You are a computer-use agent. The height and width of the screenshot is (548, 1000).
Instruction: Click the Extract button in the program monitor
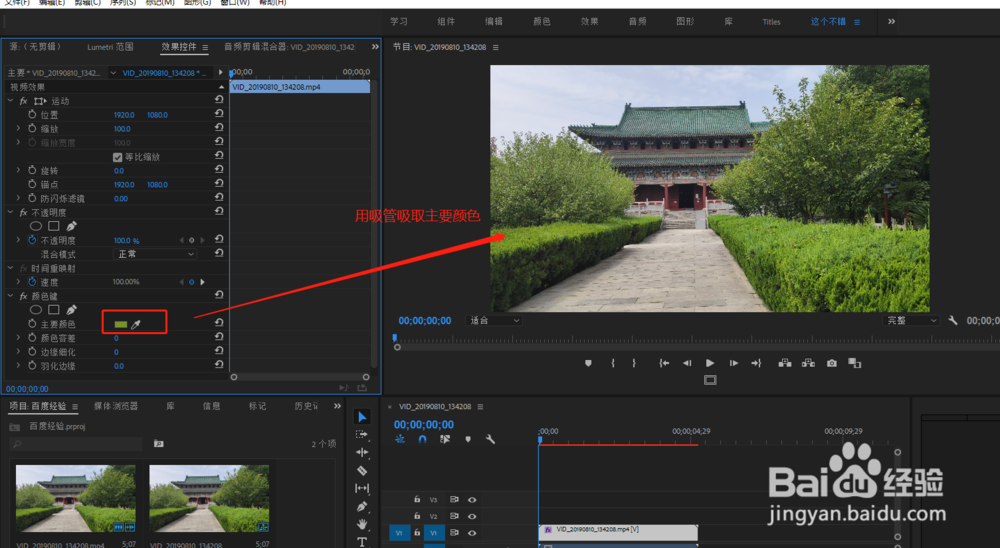[808, 363]
